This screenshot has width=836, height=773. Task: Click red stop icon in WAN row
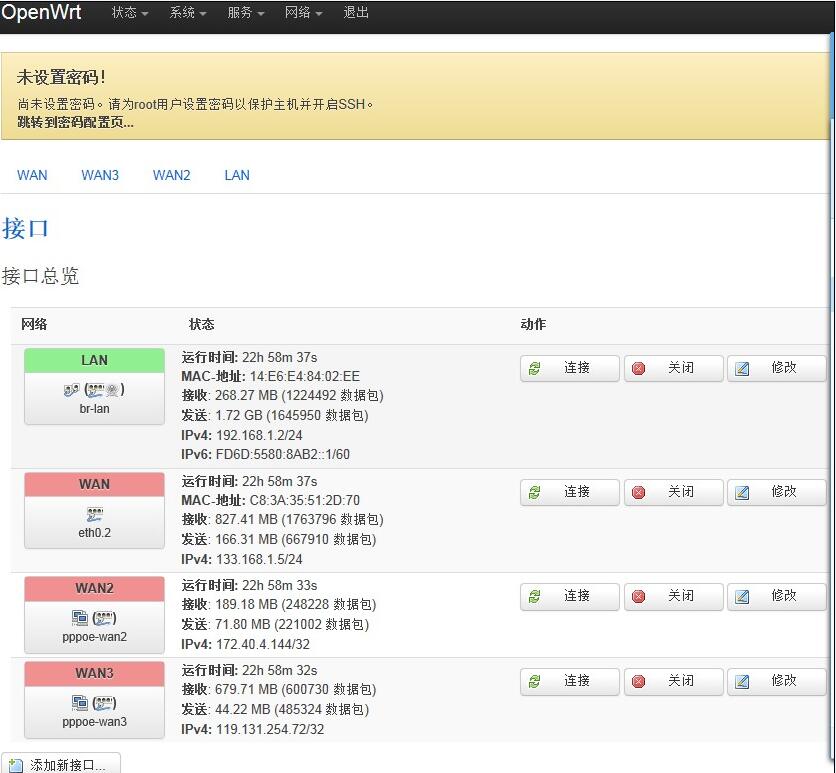click(x=639, y=492)
